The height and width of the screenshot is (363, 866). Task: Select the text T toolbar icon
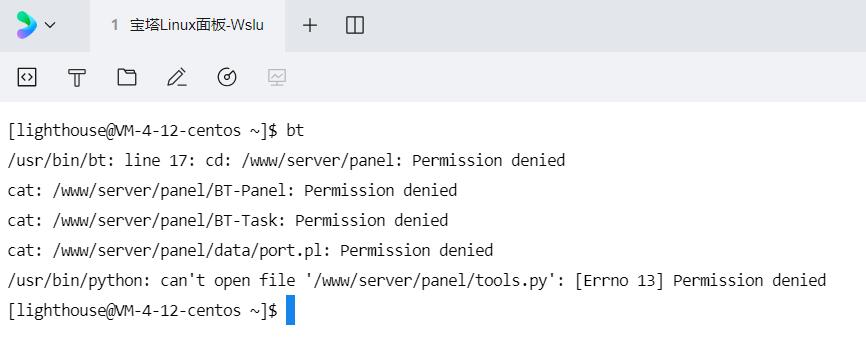coord(77,77)
